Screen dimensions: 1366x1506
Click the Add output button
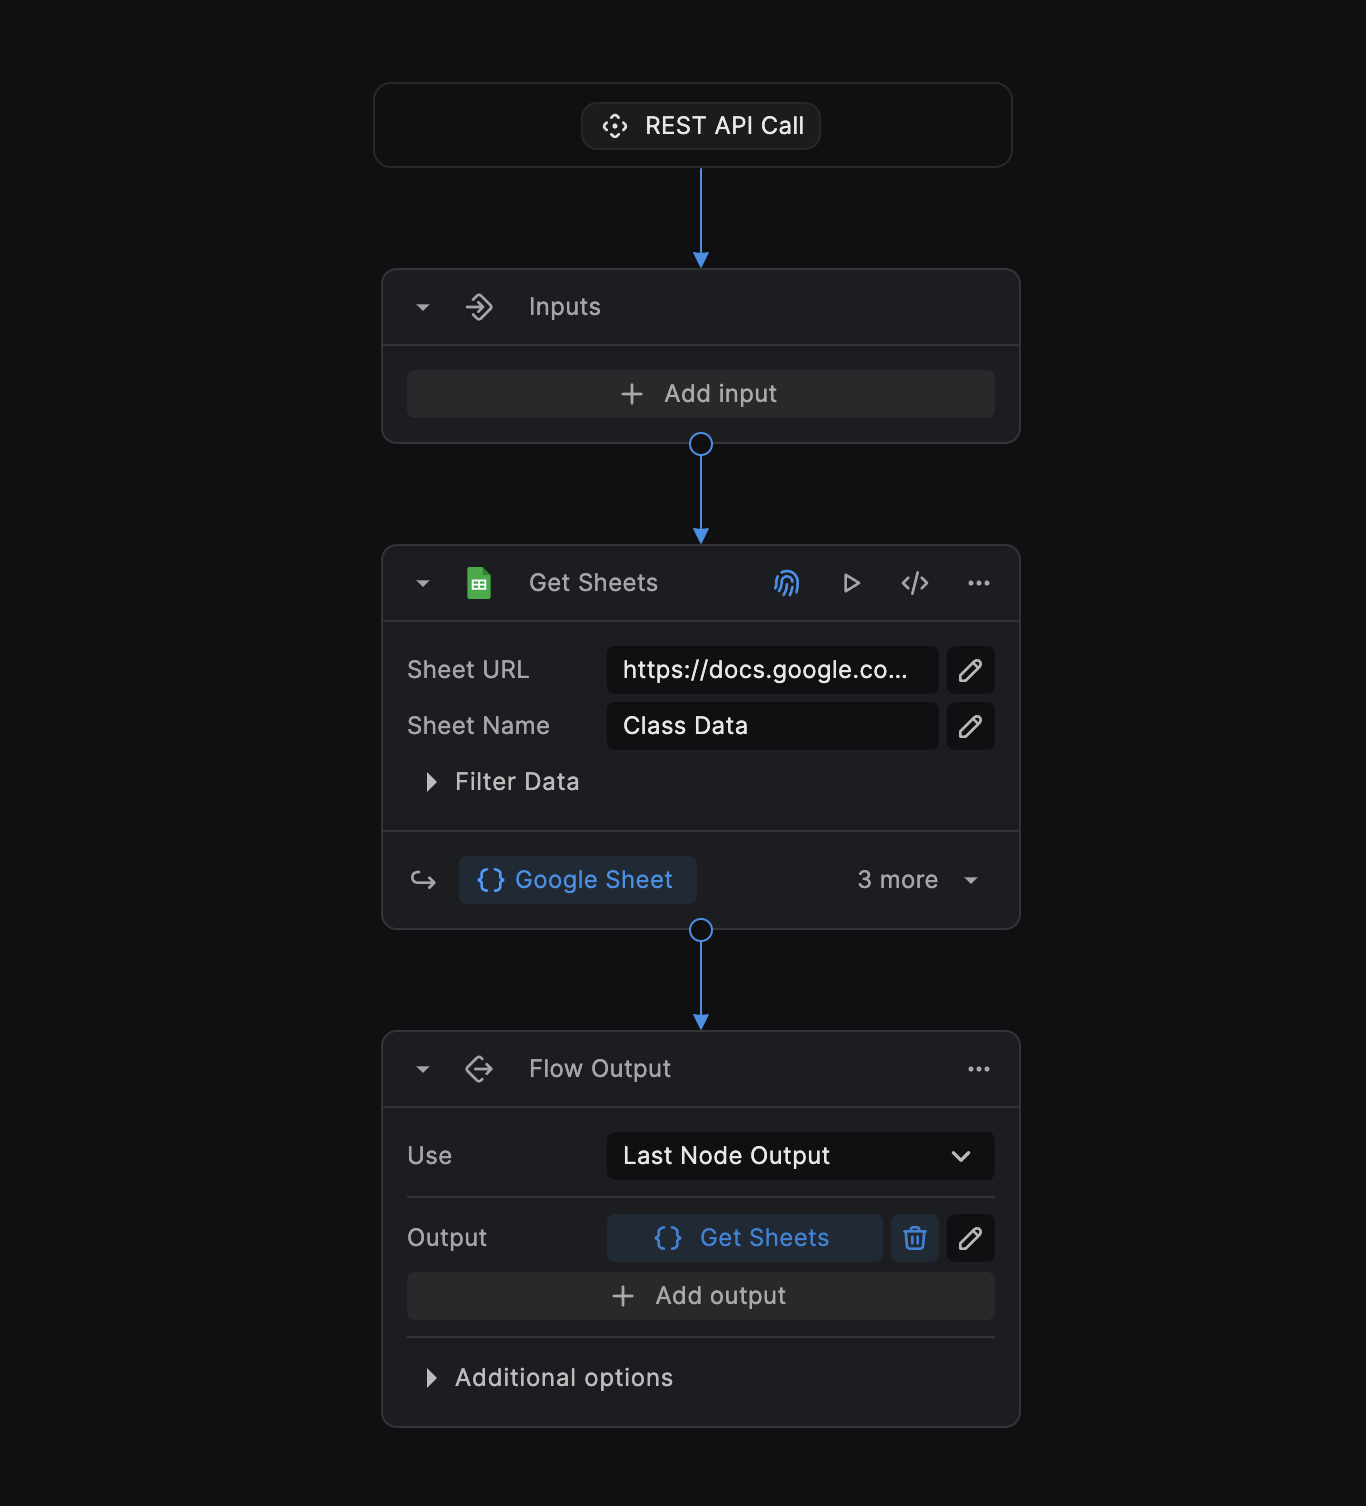point(700,1296)
